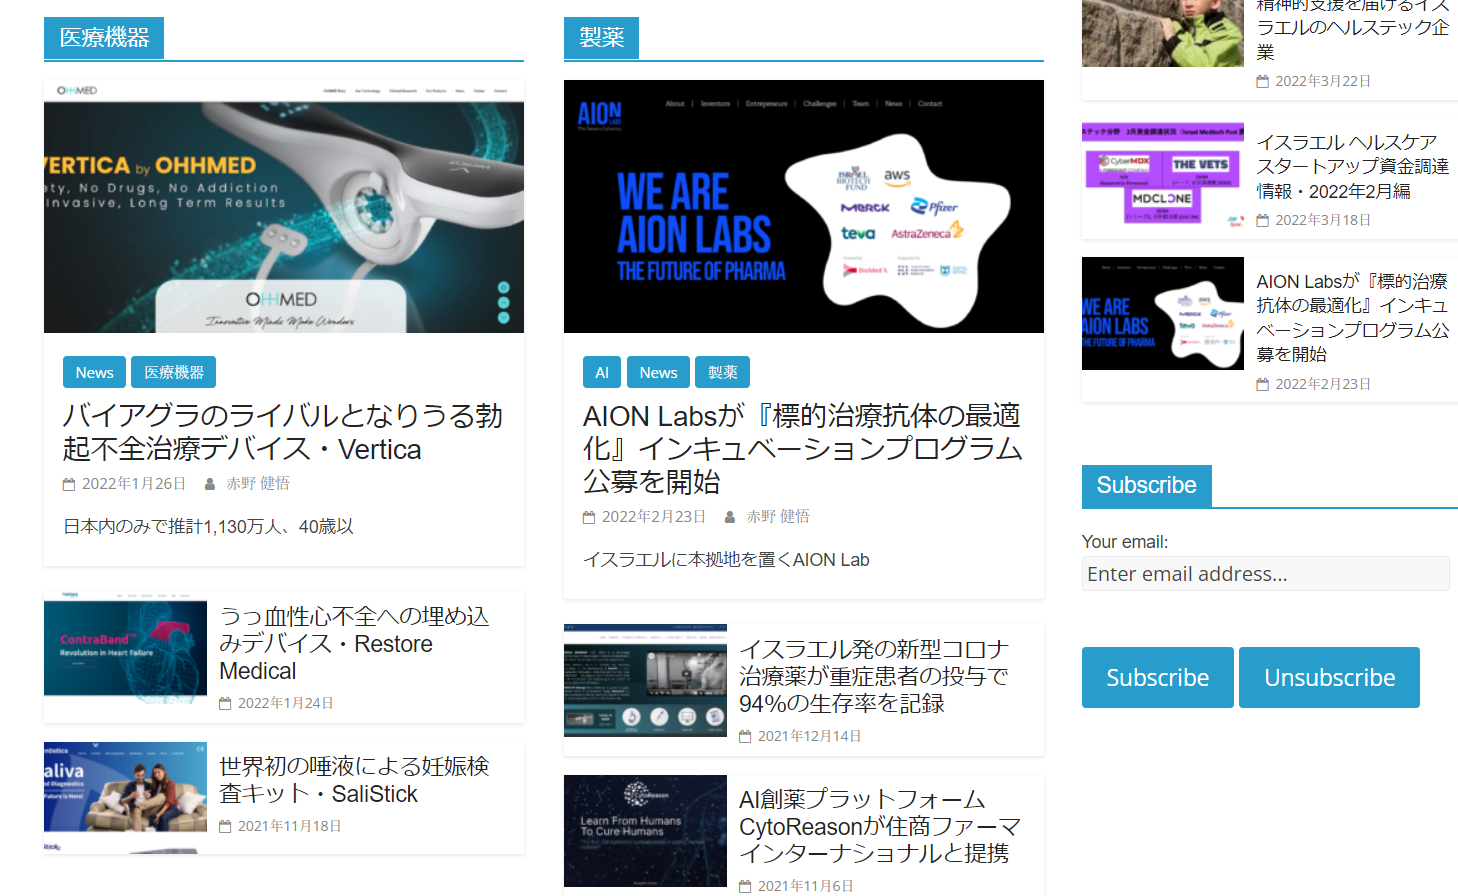This screenshot has width=1458, height=896.
Task: Click the Unsubscribe button
Action: click(x=1329, y=677)
